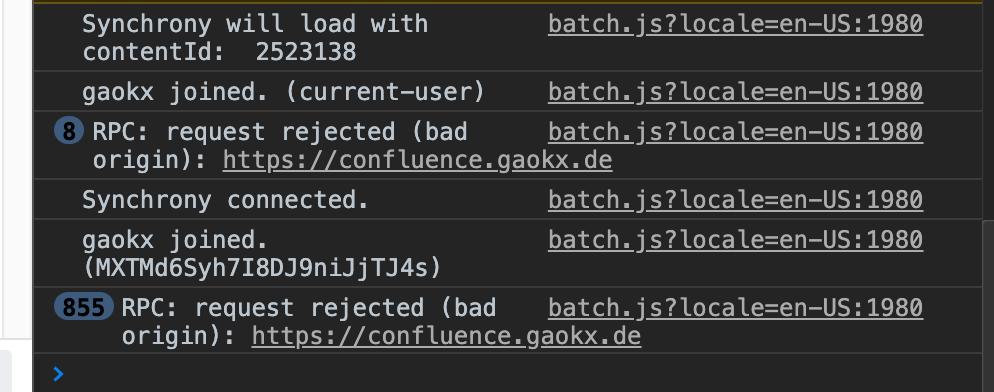Select the 'gaokx joined. (current-user)' message
The height and width of the screenshot is (392, 994).
283,92
